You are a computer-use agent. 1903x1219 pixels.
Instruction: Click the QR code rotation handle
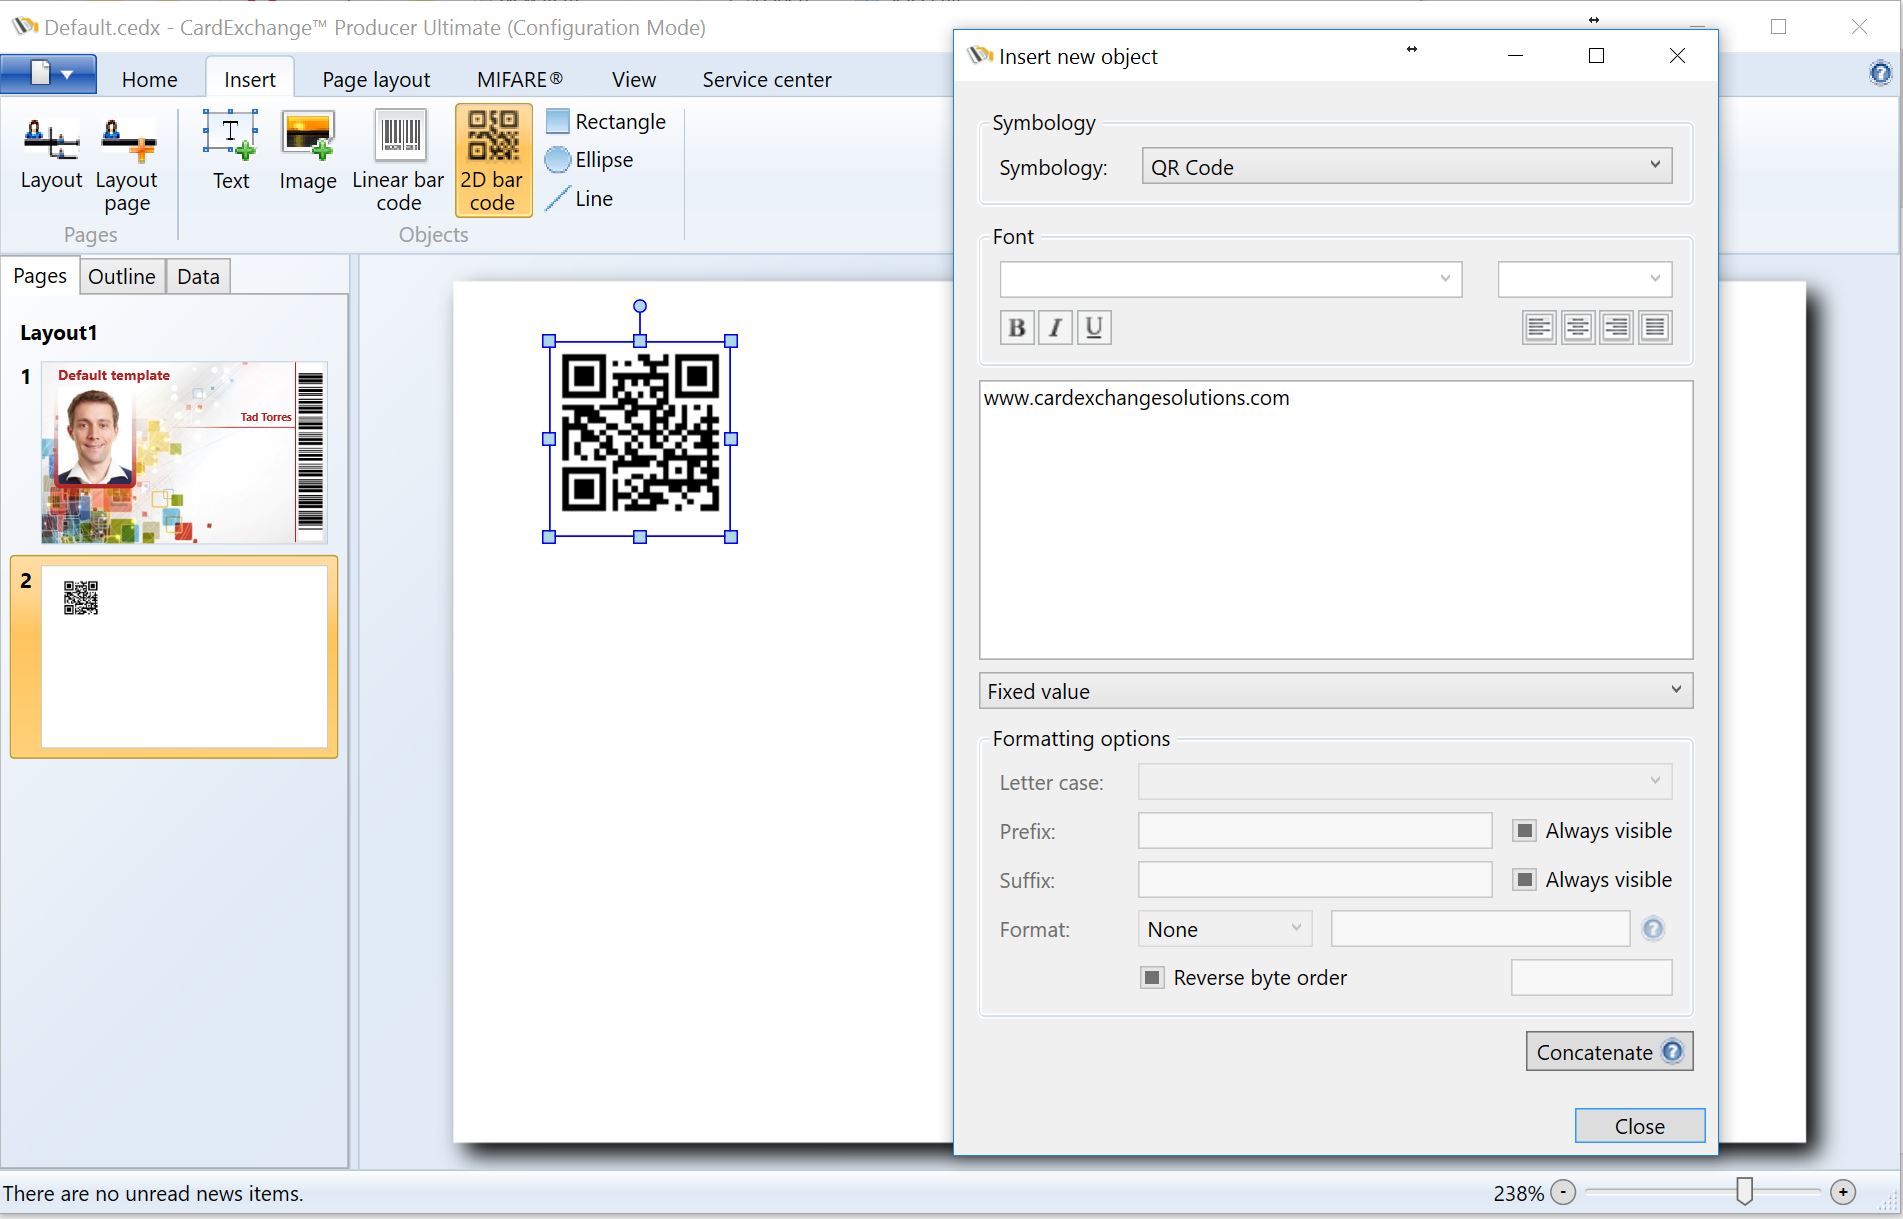(640, 306)
